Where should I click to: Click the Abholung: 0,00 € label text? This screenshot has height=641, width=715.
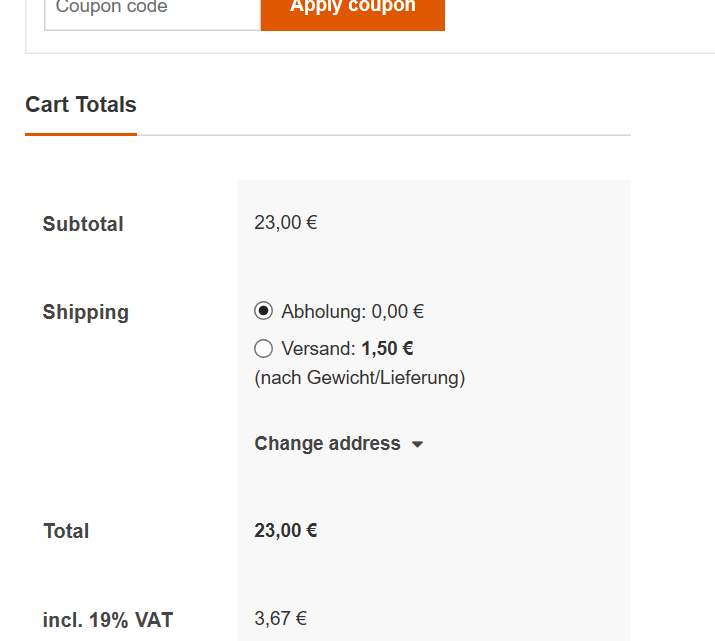tap(352, 311)
